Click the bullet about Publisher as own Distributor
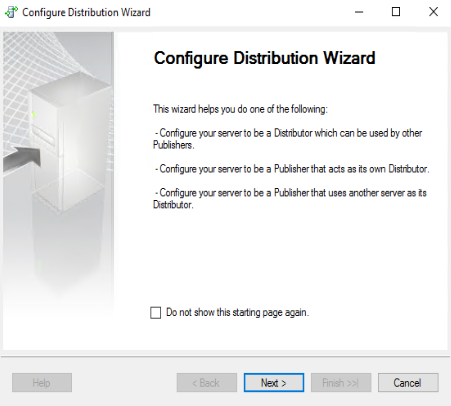The height and width of the screenshot is (406, 451). pos(291,169)
